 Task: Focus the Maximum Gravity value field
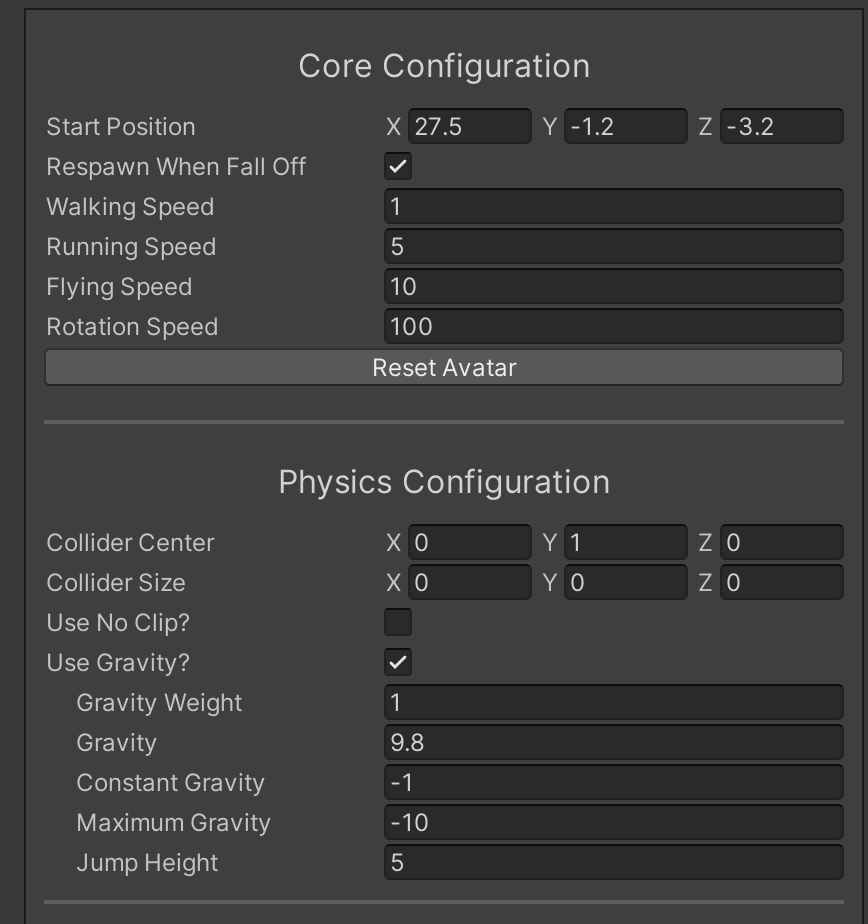click(x=613, y=823)
